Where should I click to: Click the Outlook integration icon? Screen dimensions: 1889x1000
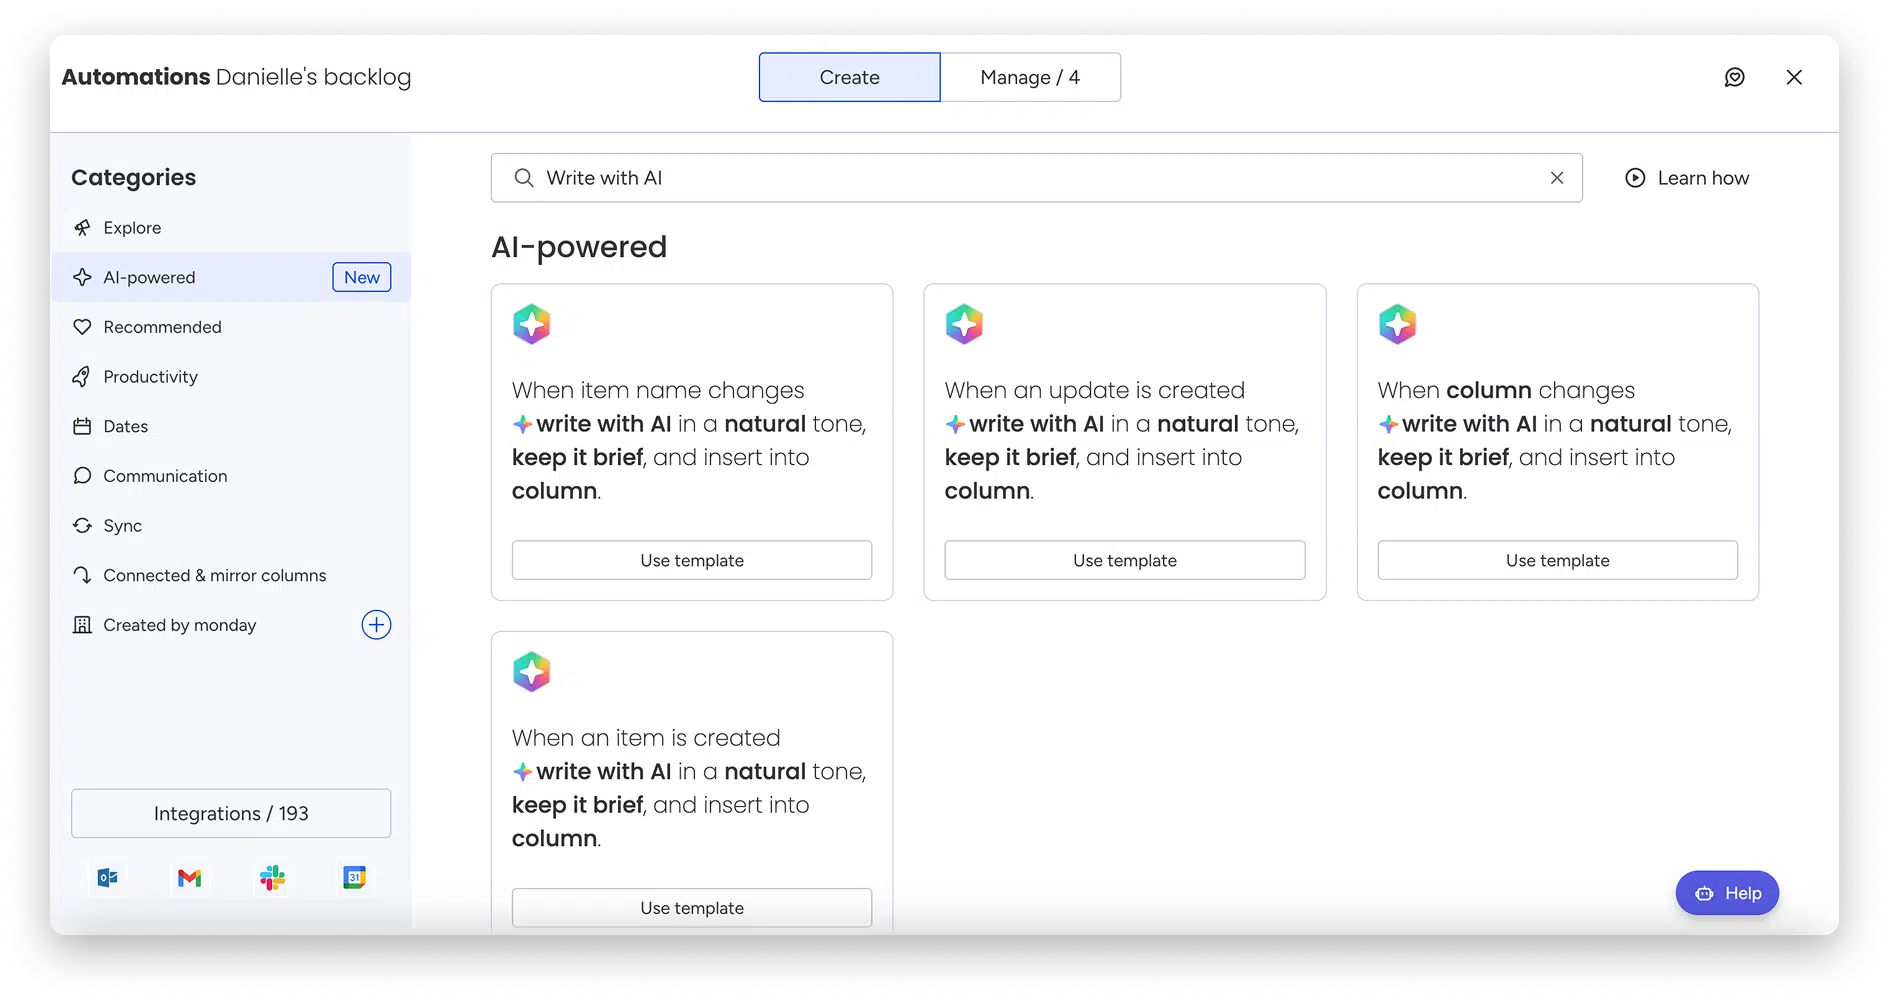pyautogui.click(x=108, y=878)
